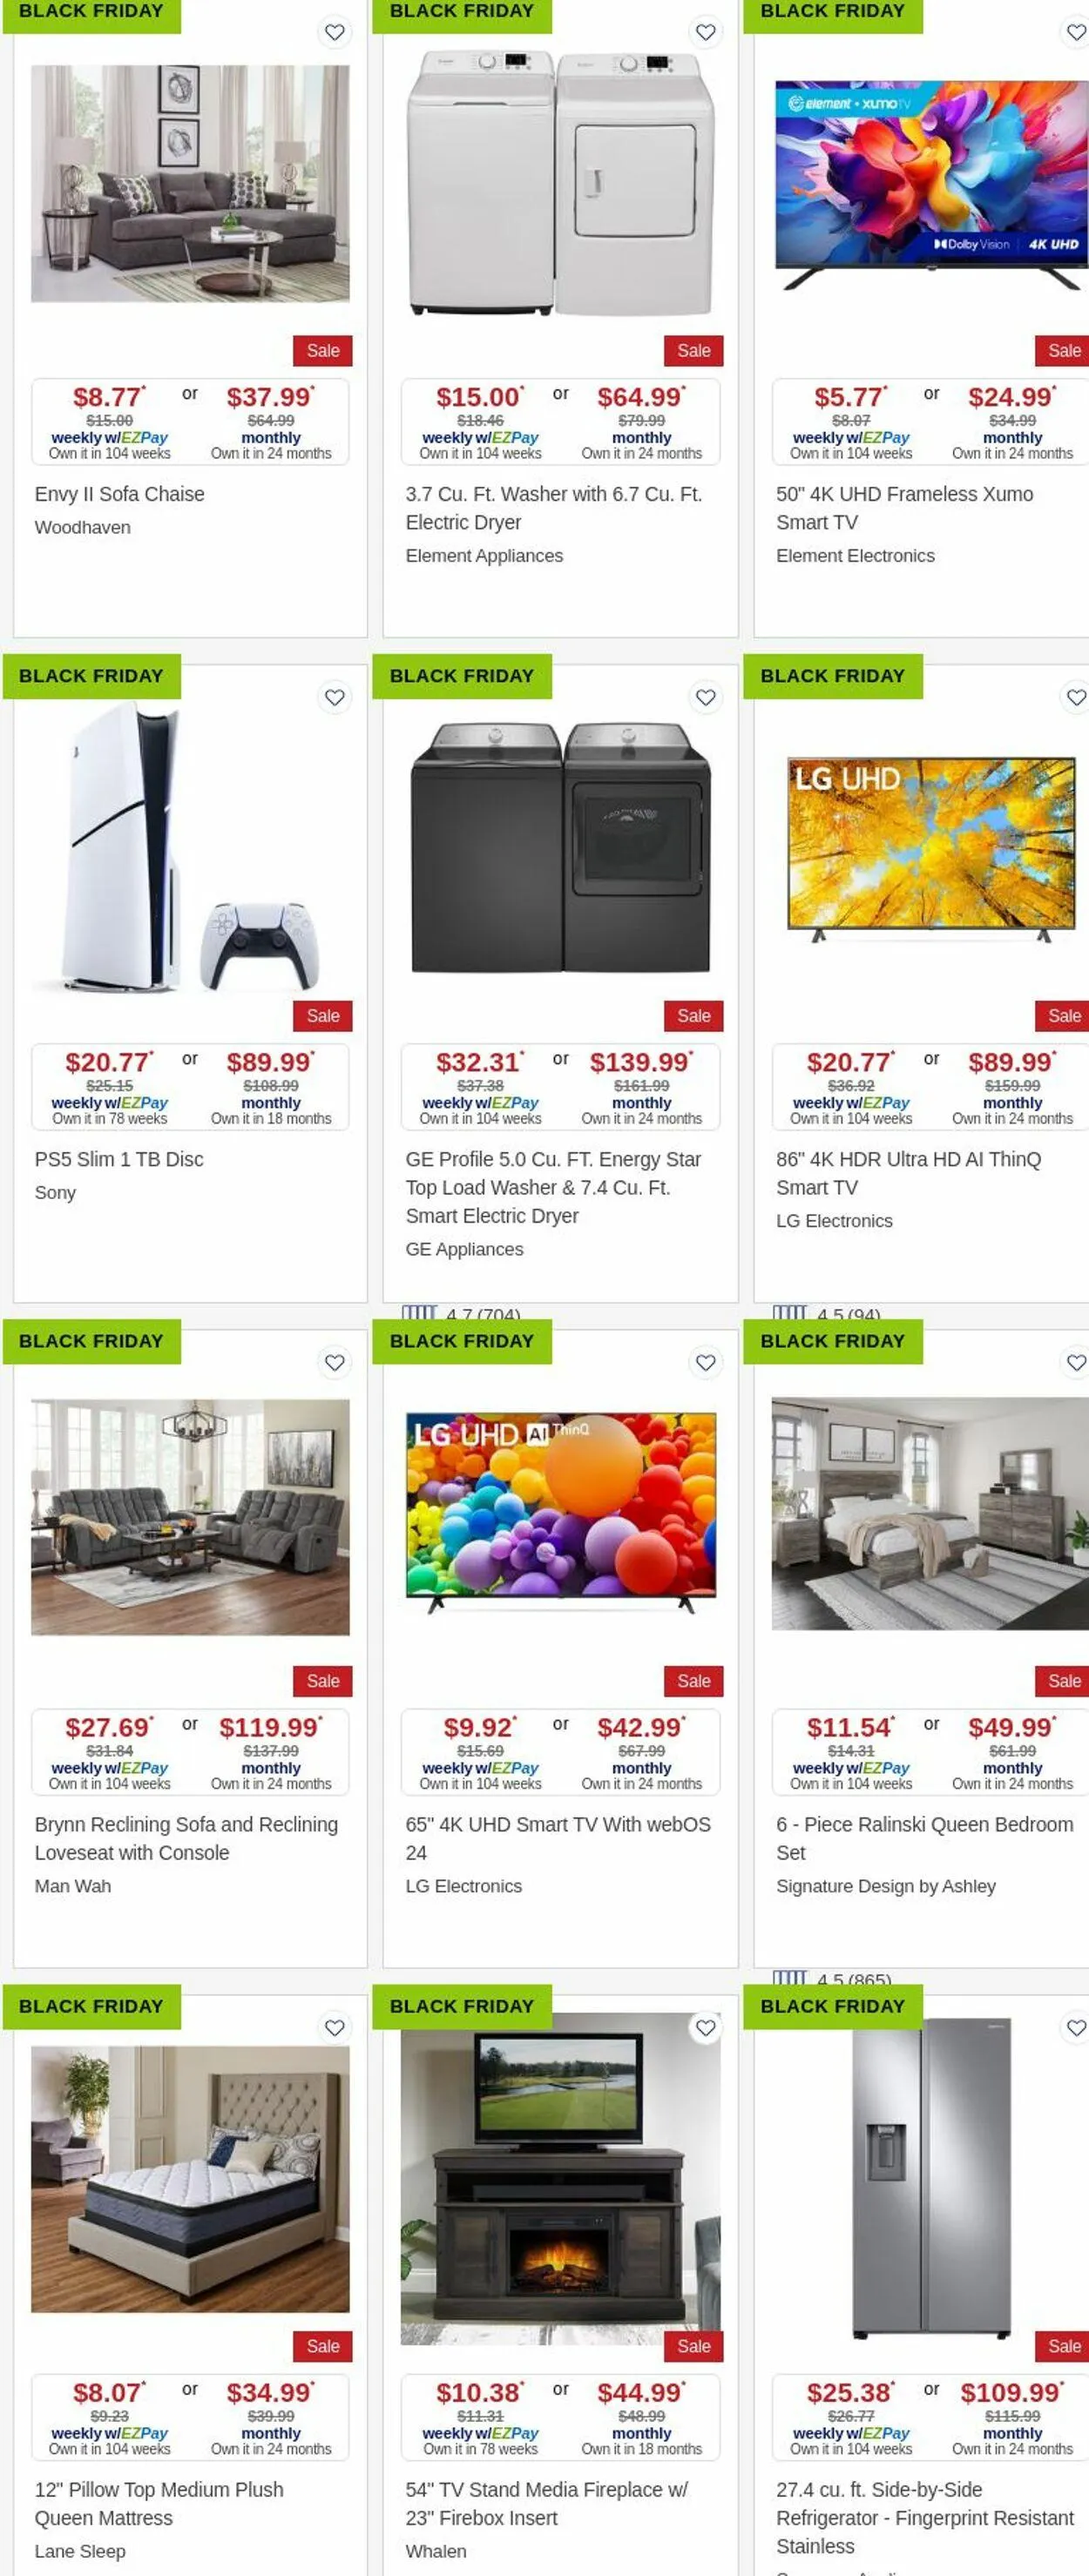Favorite the Envy II Sofa Chaise with heart icon
This screenshot has height=2576, width=1089.
[x=334, y=32]
